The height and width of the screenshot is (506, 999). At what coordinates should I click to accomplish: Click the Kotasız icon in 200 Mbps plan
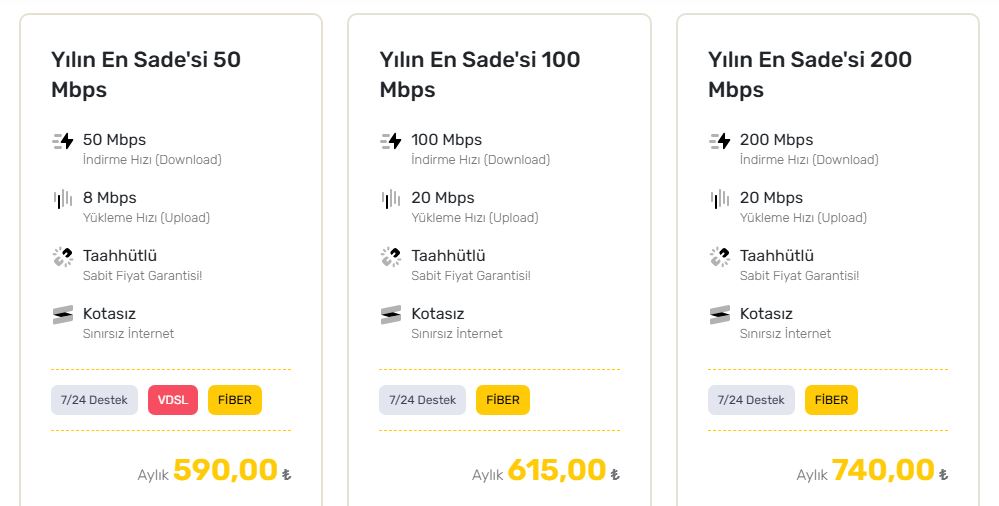720,315
